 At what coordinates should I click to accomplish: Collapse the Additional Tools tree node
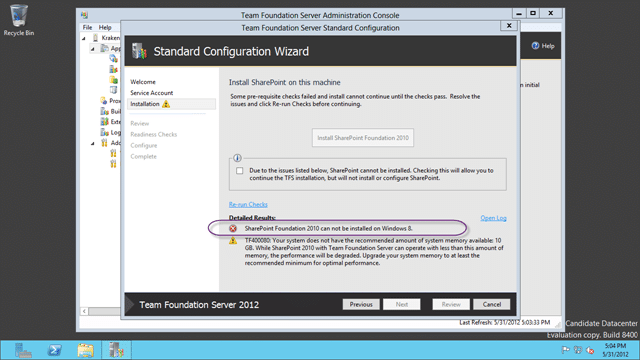click(x=93, y=143)
